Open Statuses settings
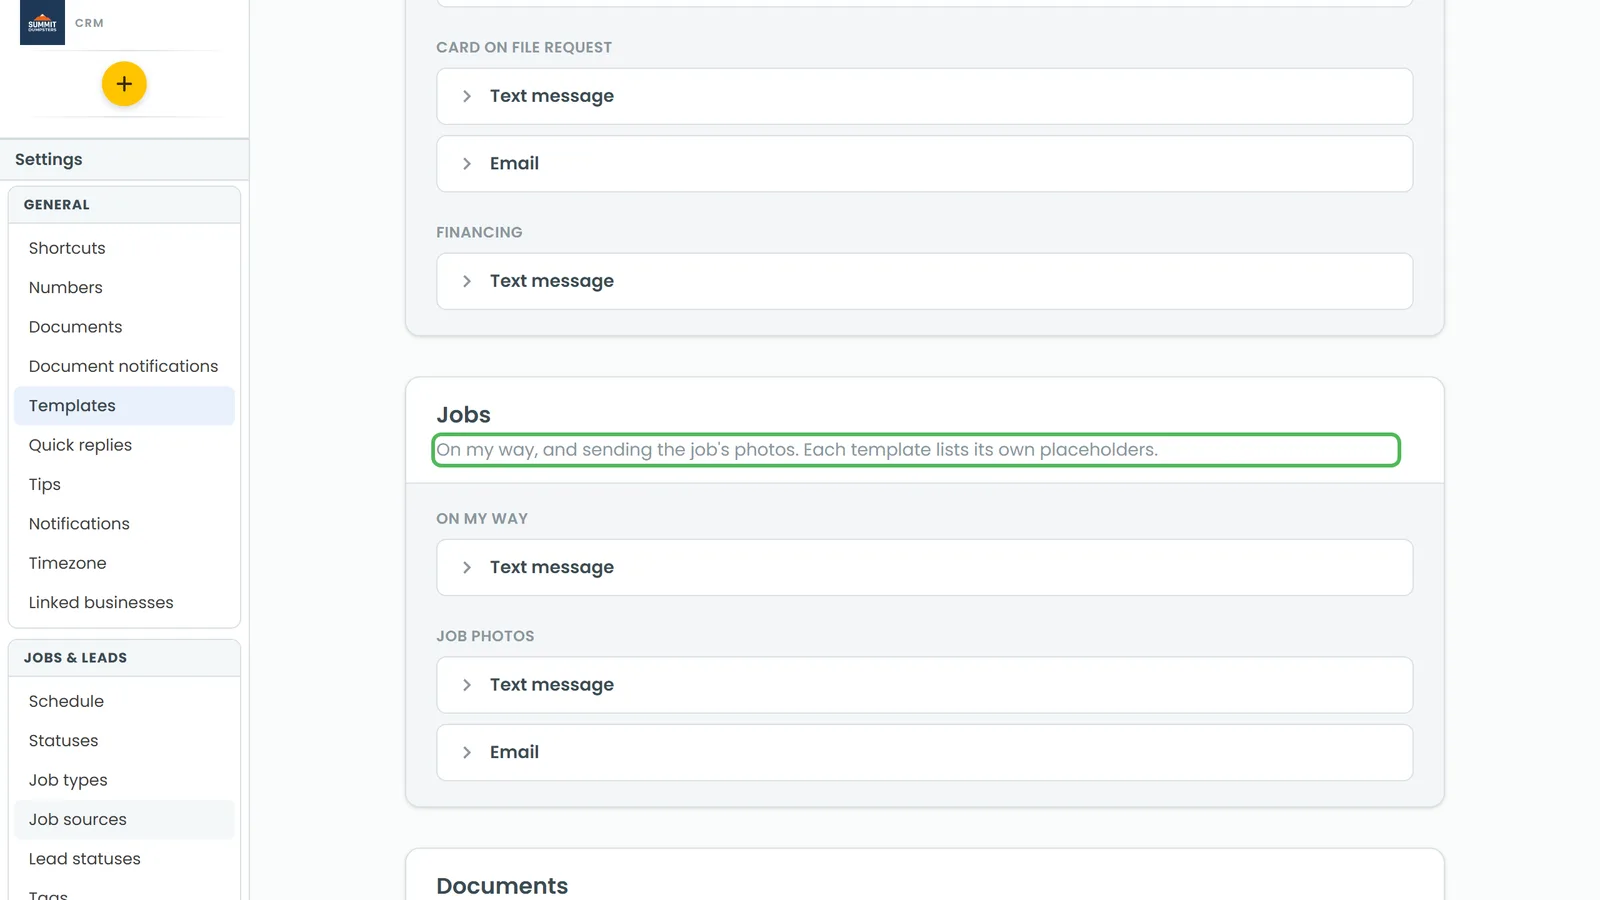 click(x=124, y=741)
